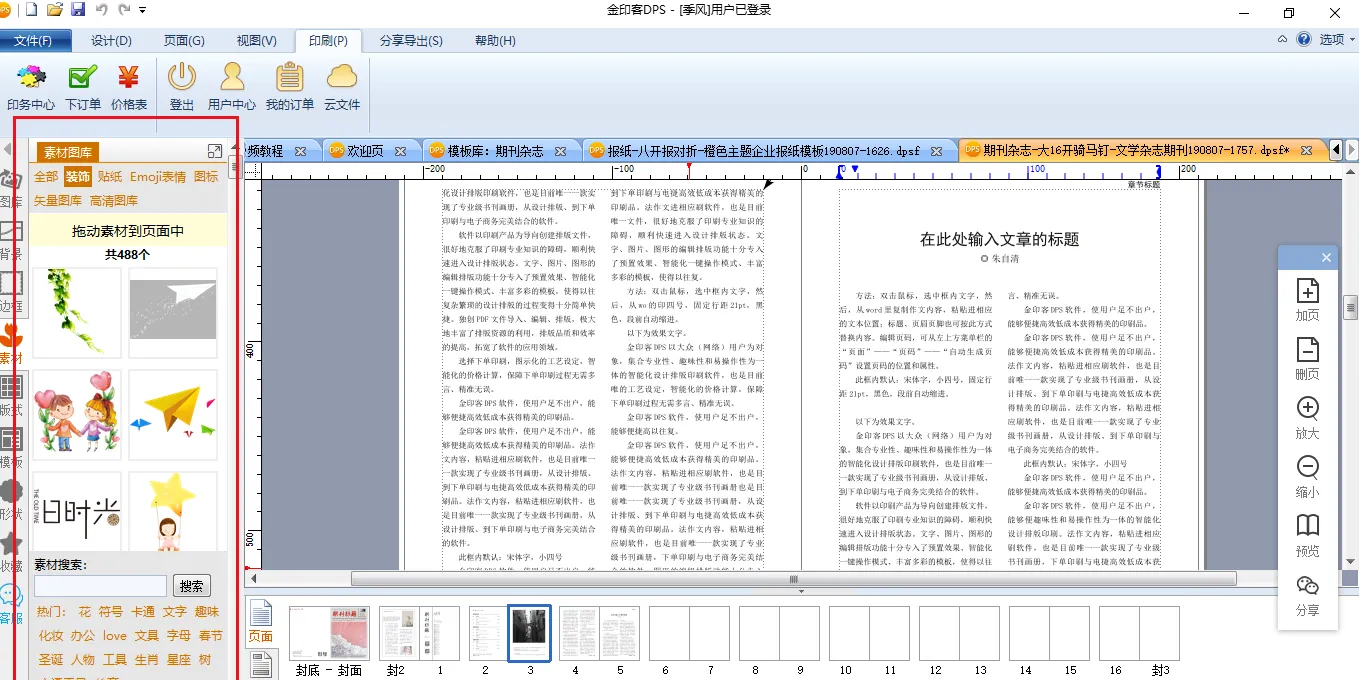Click the 搜索 search button
Viewport: 1359px width, 680px height.
[x=192, y=586]
